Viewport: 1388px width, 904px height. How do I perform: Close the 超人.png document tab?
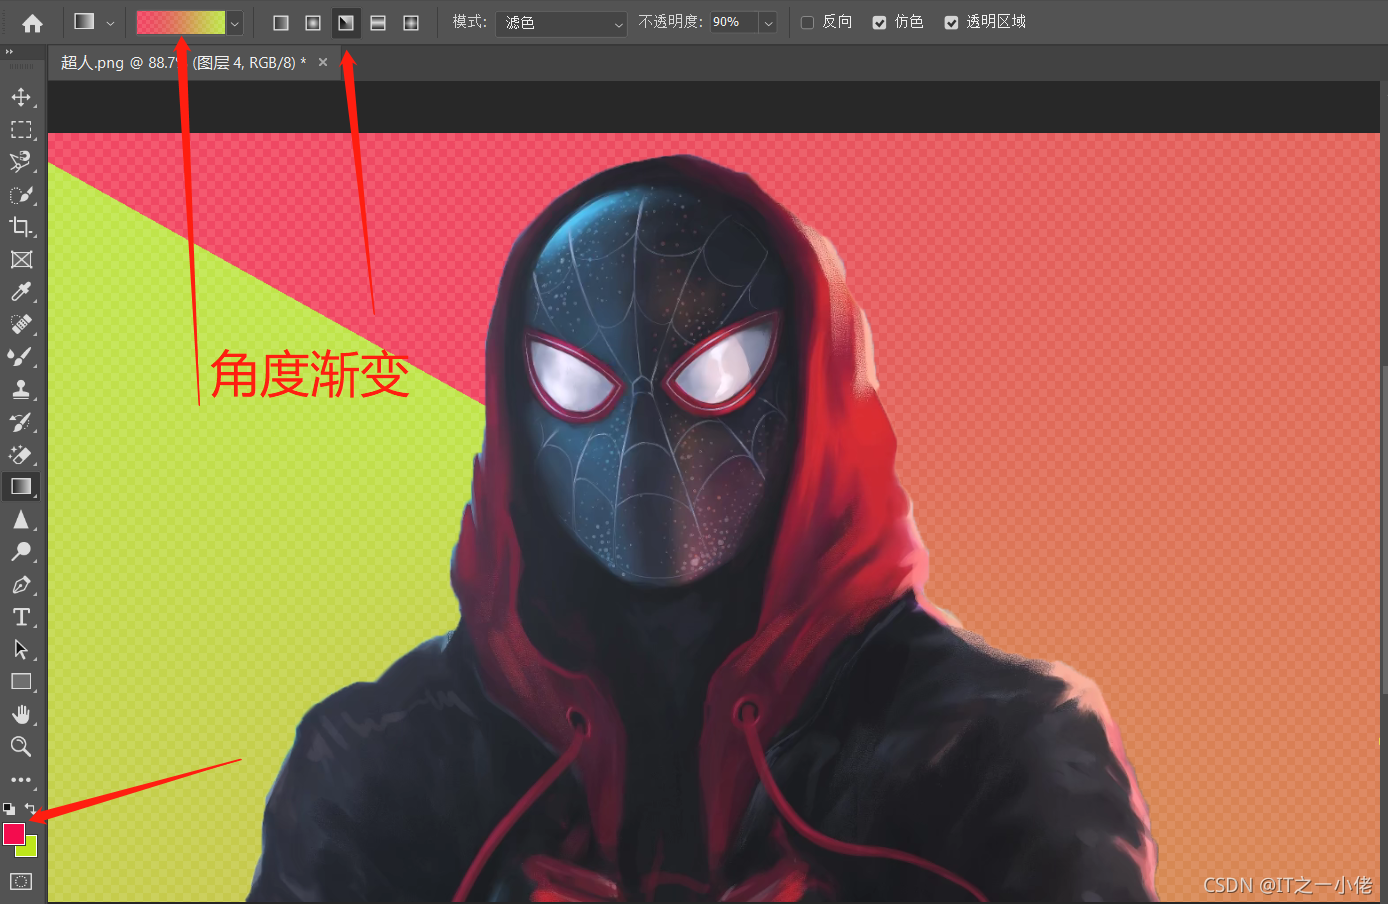pos(323,62)
